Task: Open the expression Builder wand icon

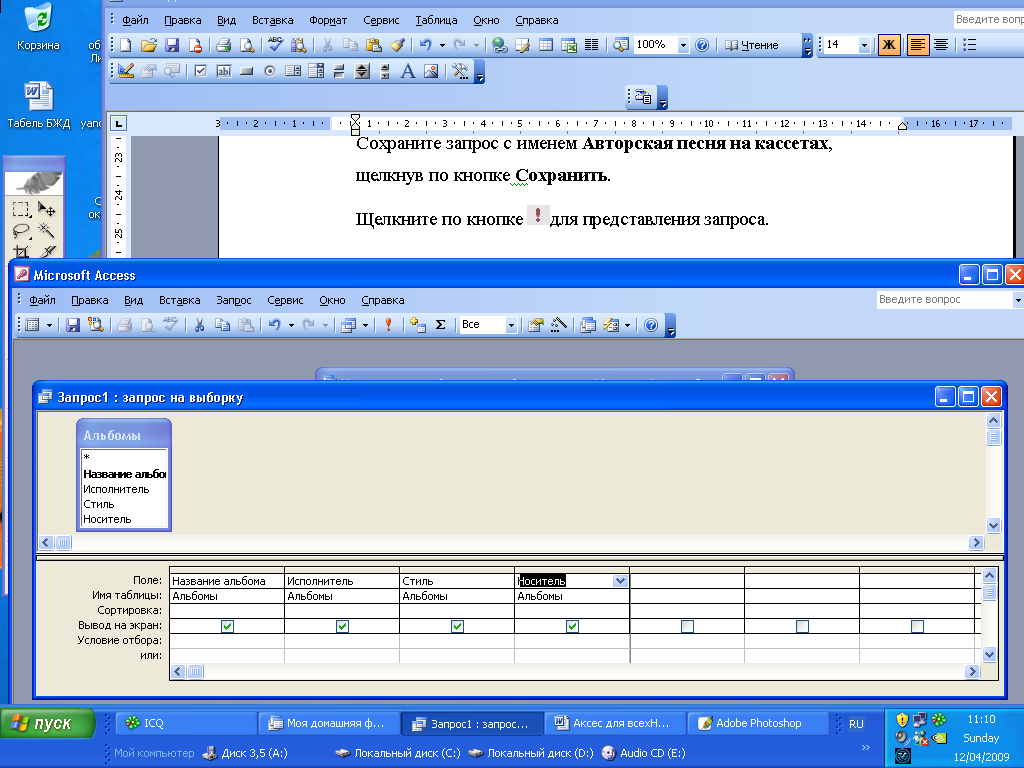Action: (559, 325)
